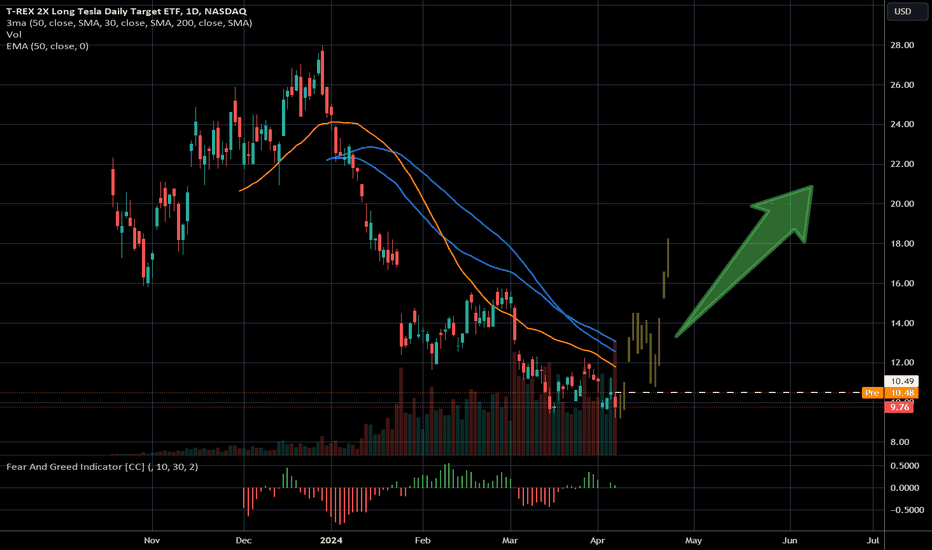This screenshot has width=932, height=550.
Task: Click the Pre market label tag
Action: point(872,393)
